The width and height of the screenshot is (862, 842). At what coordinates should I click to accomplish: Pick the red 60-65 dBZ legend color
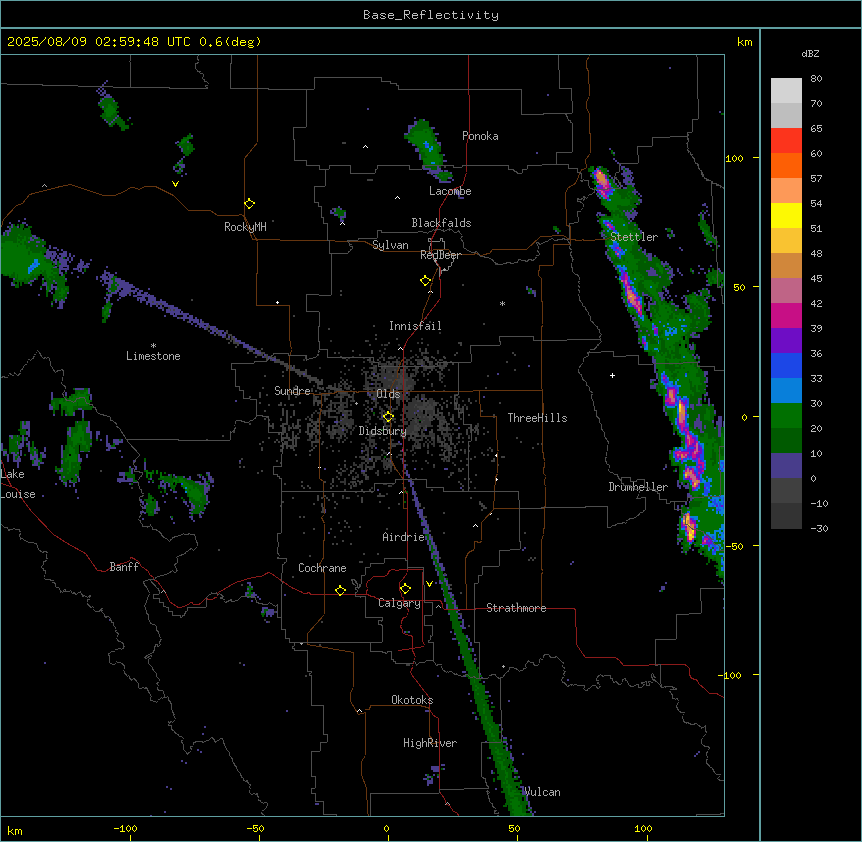click(786, 141)
